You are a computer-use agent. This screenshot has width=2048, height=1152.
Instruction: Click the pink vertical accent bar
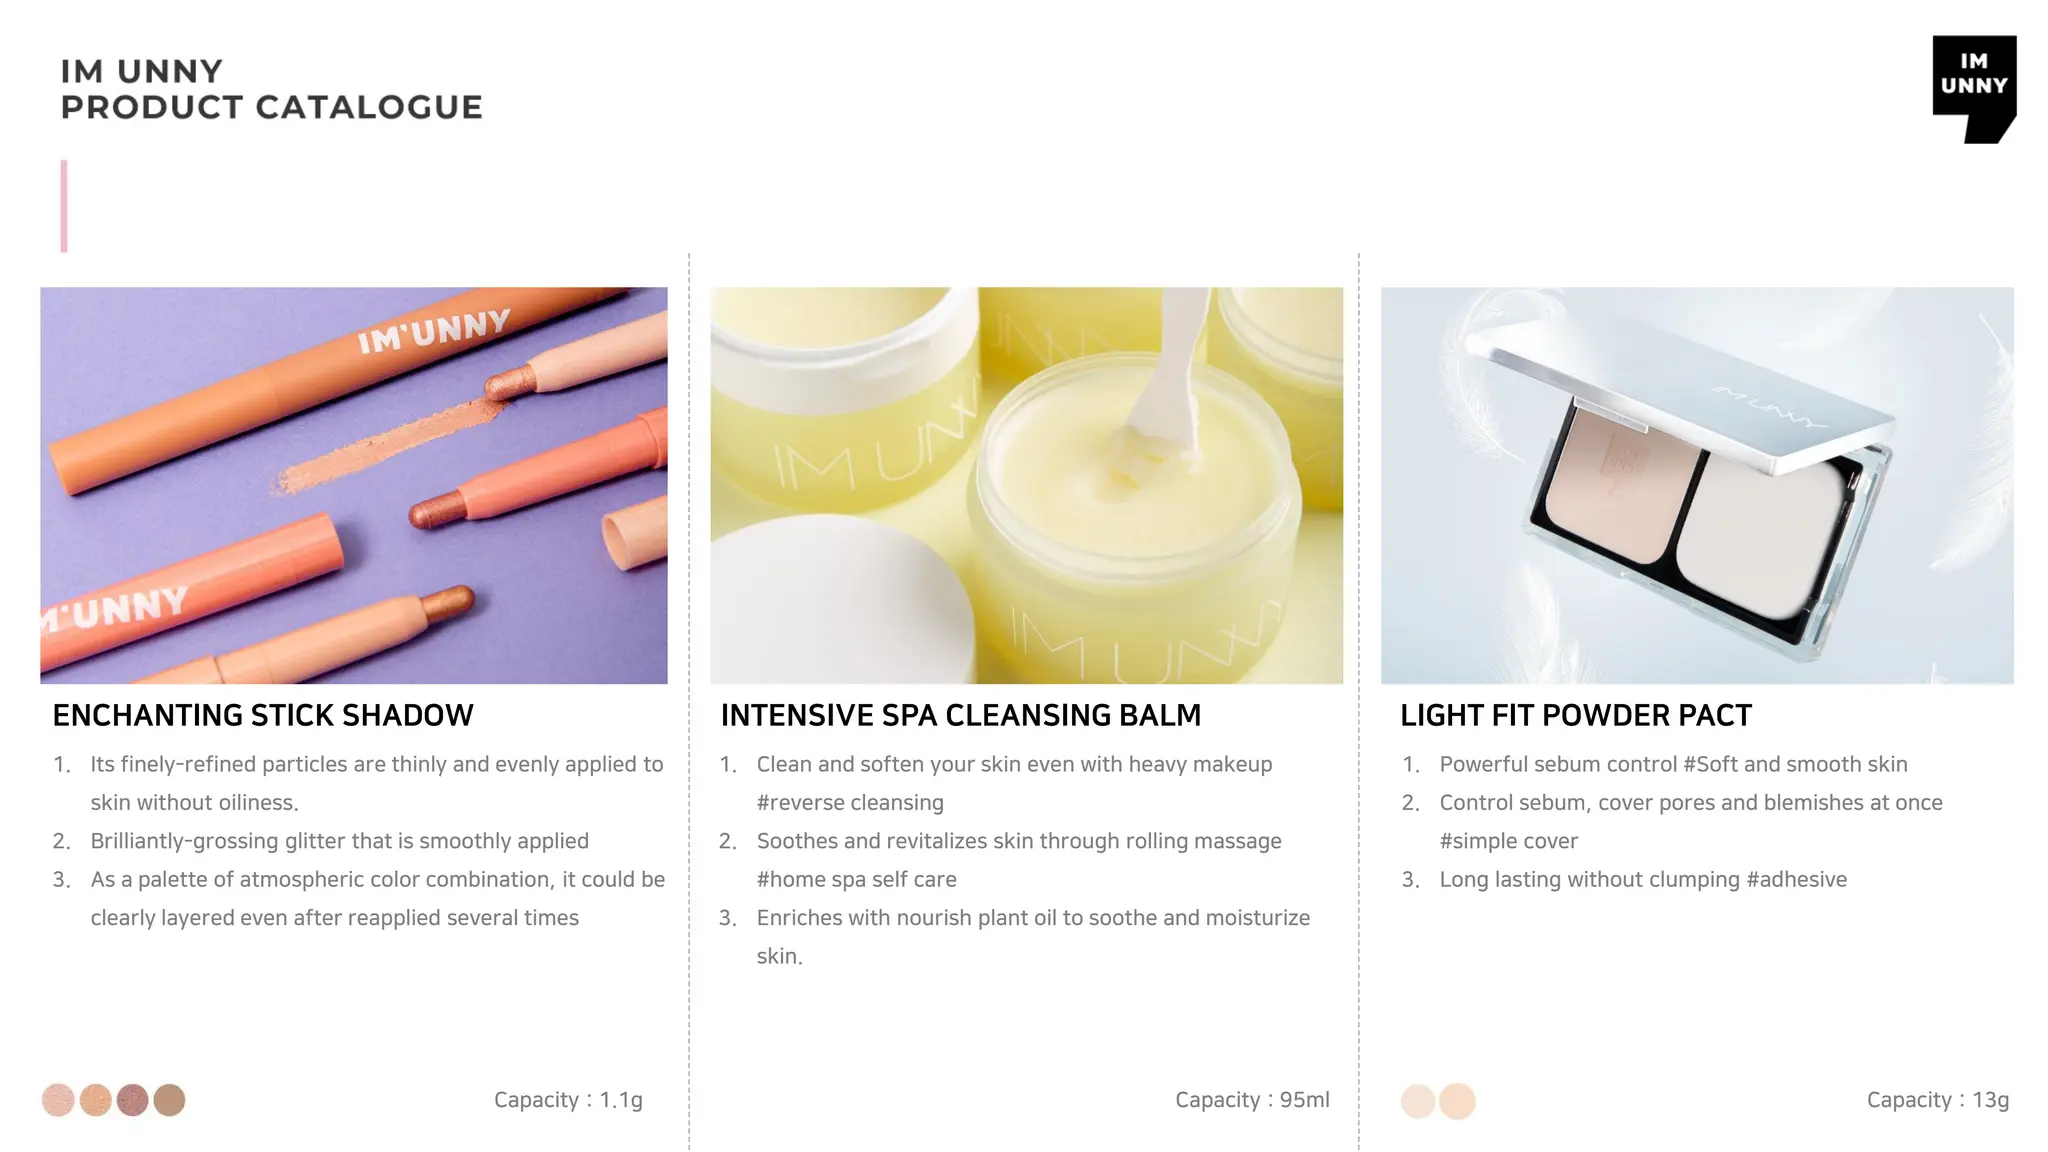point(64,206)
